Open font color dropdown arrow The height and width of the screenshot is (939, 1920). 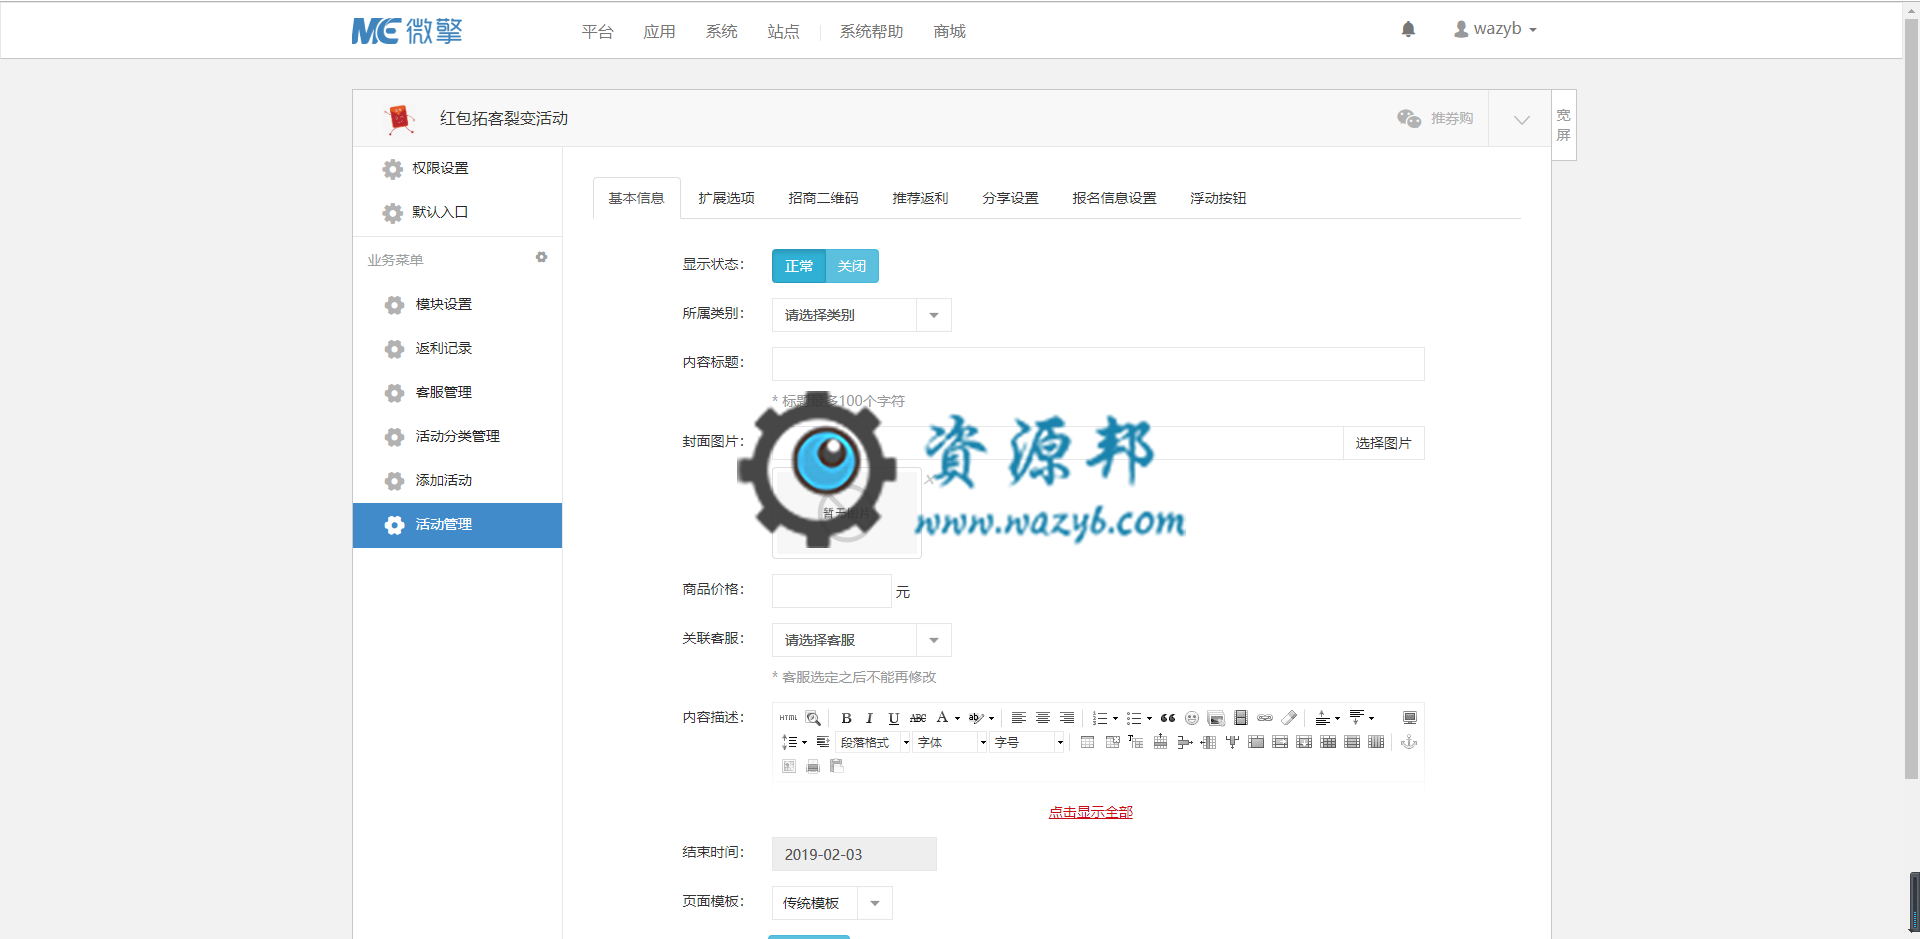click(957, 718)
